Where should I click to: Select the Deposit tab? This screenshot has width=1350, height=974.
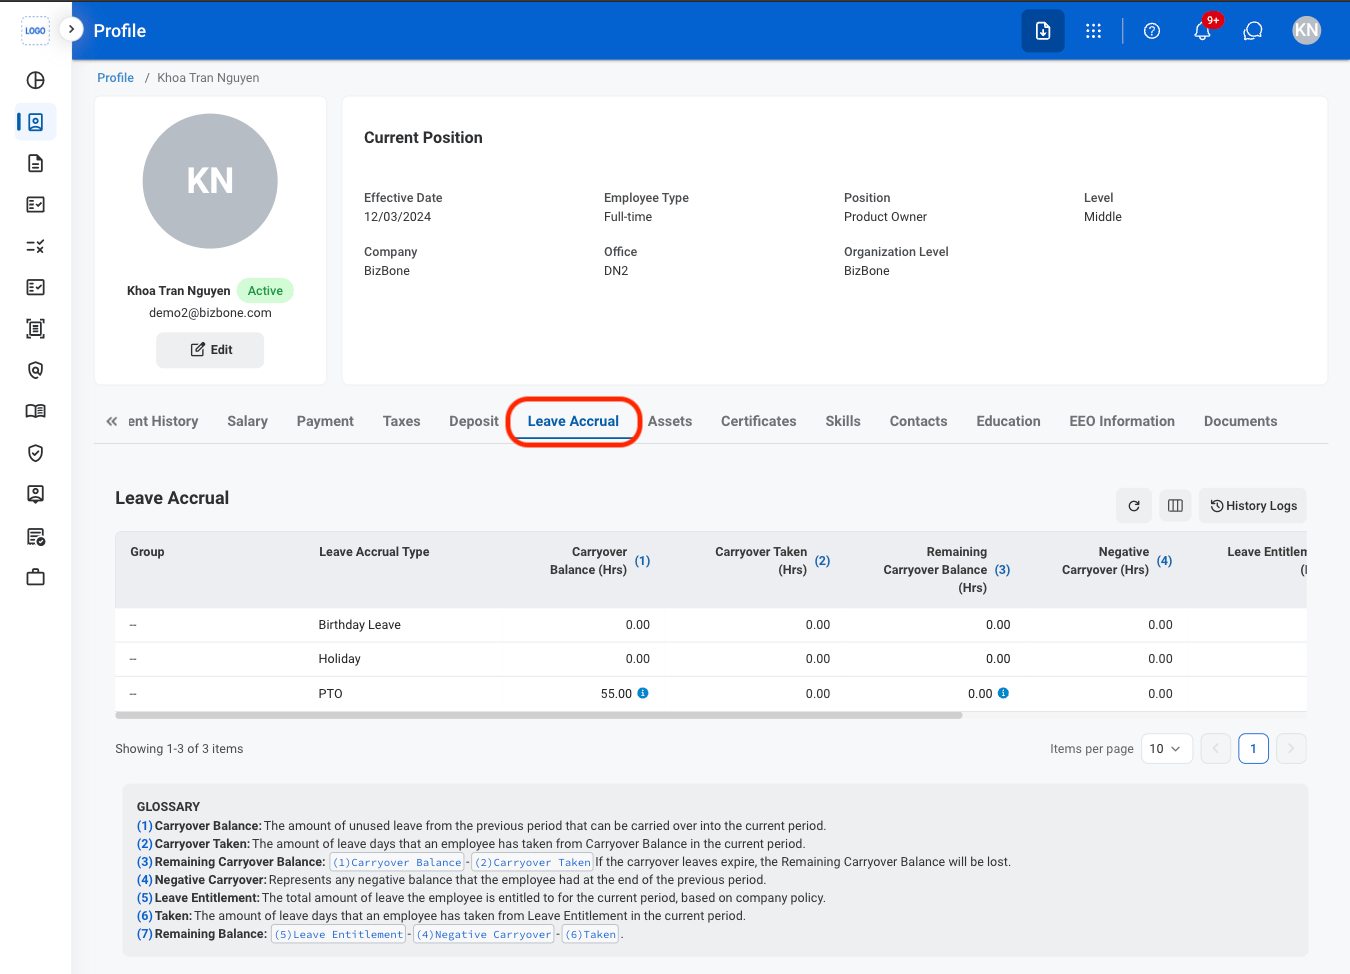pyautogui.click(x=474, y=421)
